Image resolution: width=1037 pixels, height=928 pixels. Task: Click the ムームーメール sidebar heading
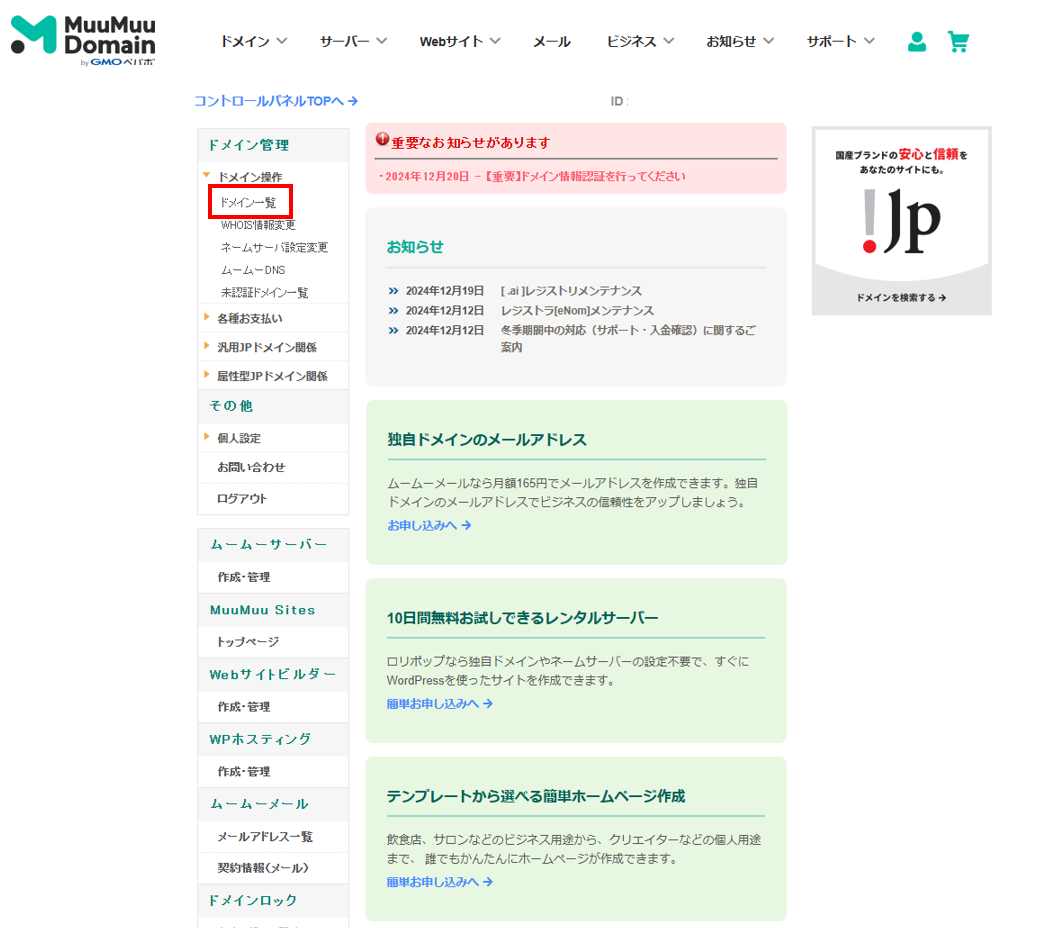tap(259, 804)
